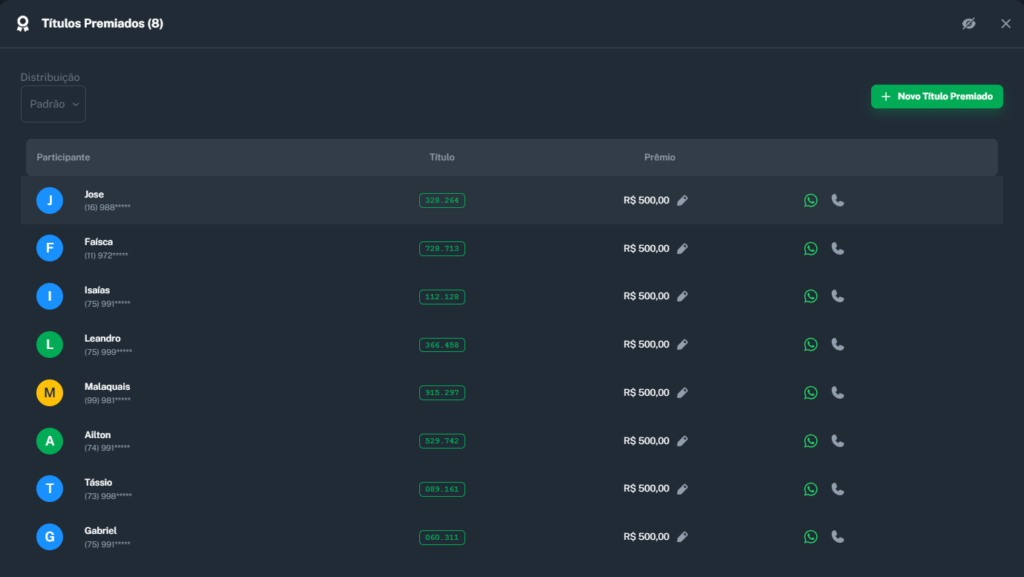Image resolution: width=1024 pixels, height=577 pixels.
Task: Open WhatsApp chat for Jose
Action: click(x=810, y=200)
